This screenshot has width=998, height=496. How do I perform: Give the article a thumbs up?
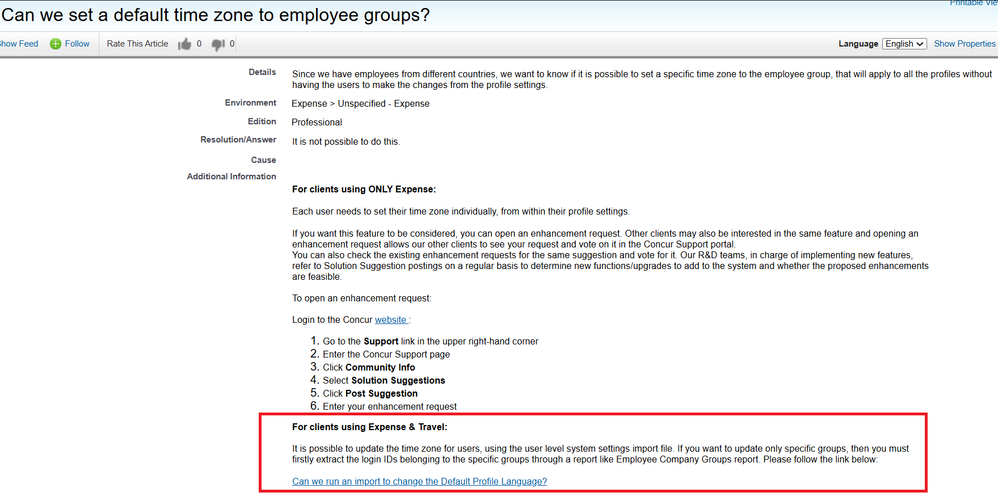click(x=185, y=44)
